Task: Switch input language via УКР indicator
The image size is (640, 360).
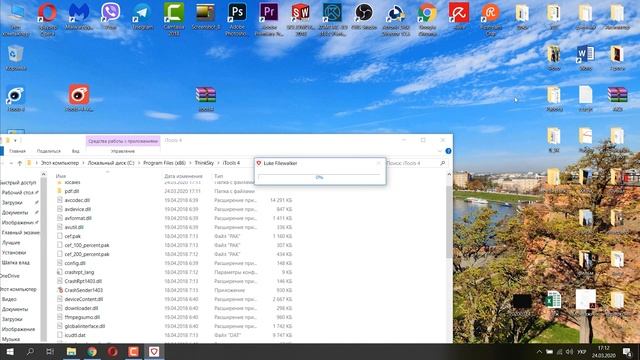Action: (582, 351)
